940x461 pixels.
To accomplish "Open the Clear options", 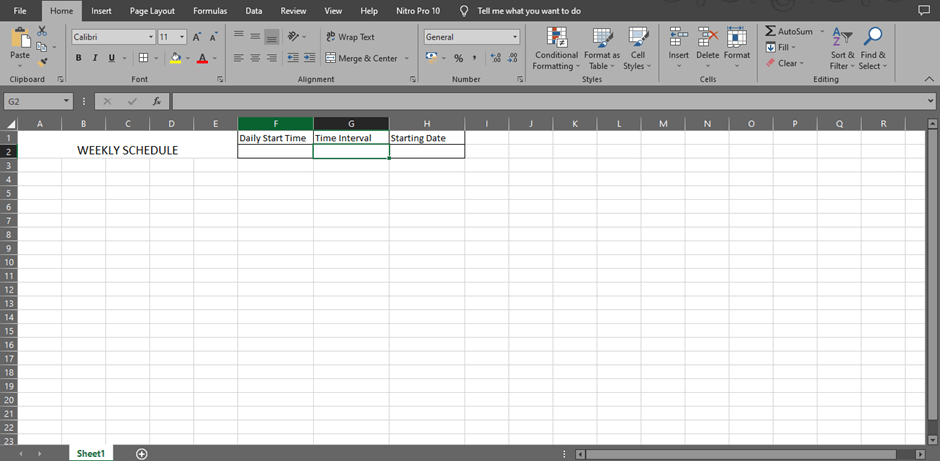I will tap(784, 63).
